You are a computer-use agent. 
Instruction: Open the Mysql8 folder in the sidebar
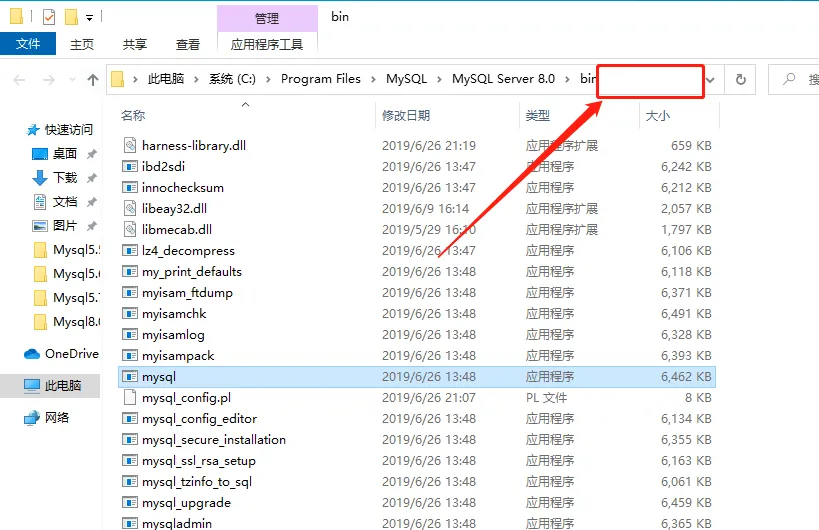76,322
